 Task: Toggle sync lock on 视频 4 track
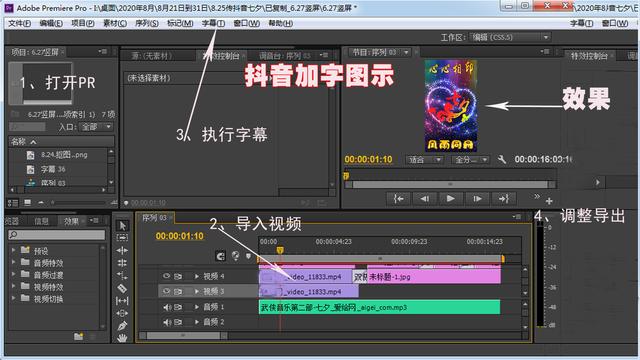(178, 276)
